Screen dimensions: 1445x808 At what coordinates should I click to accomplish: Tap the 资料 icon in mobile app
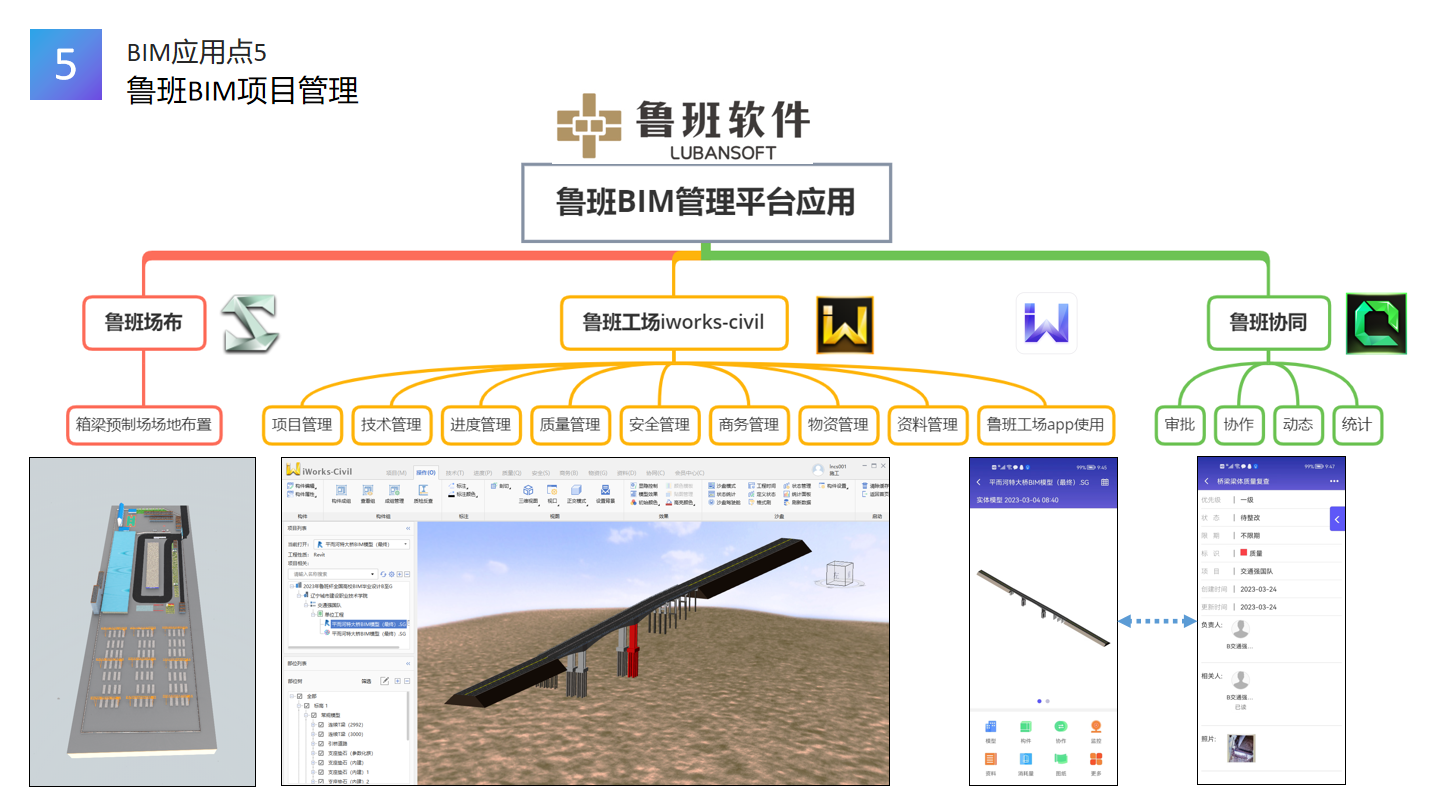tap(991, 759)
